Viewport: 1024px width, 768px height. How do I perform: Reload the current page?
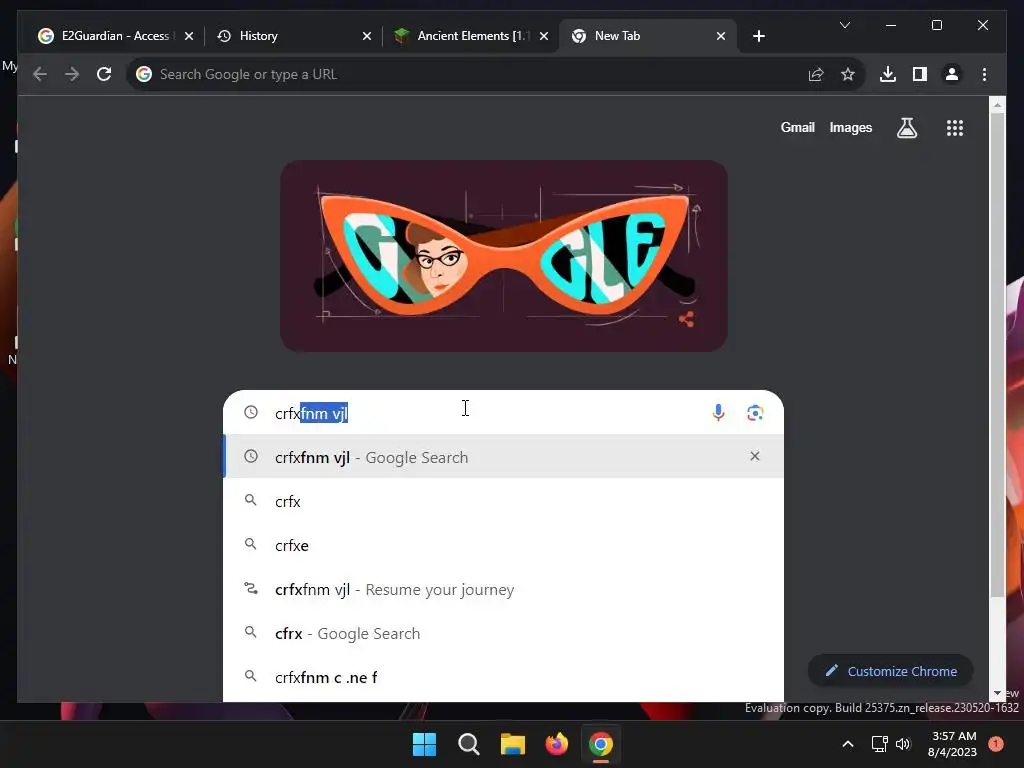point(104,74)
